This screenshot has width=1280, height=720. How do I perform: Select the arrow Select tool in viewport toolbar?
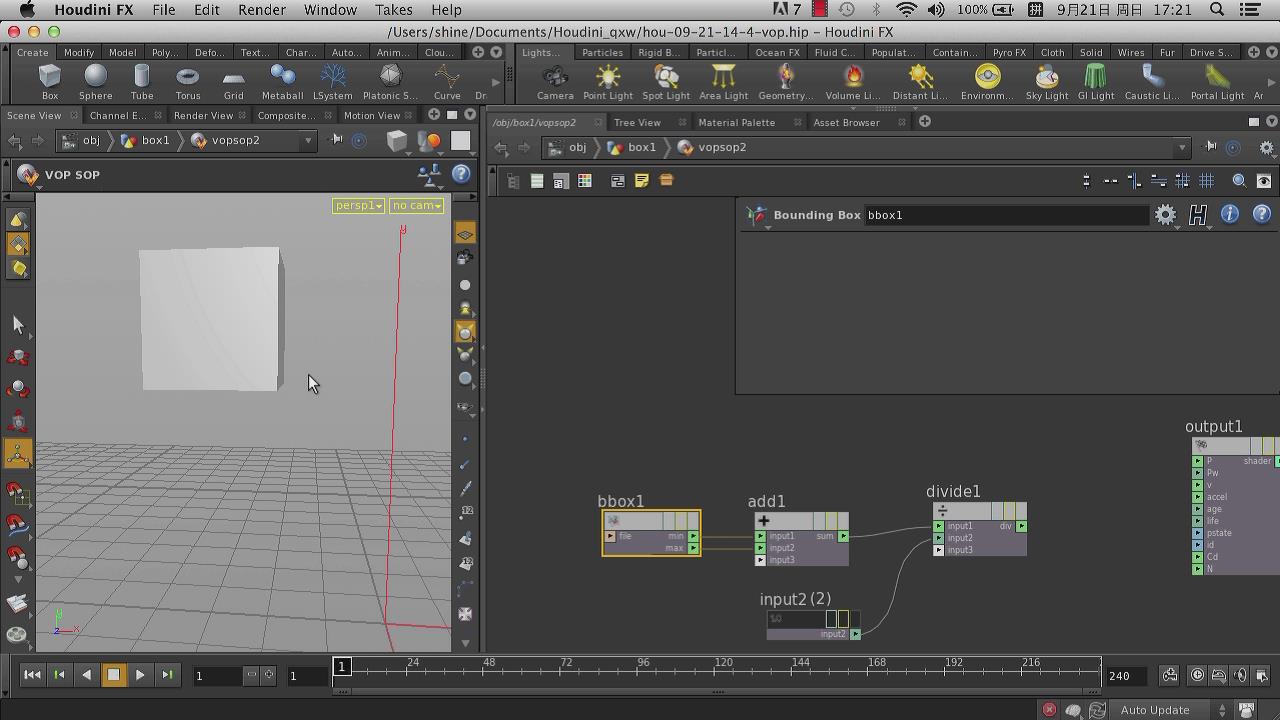[18, 324]
